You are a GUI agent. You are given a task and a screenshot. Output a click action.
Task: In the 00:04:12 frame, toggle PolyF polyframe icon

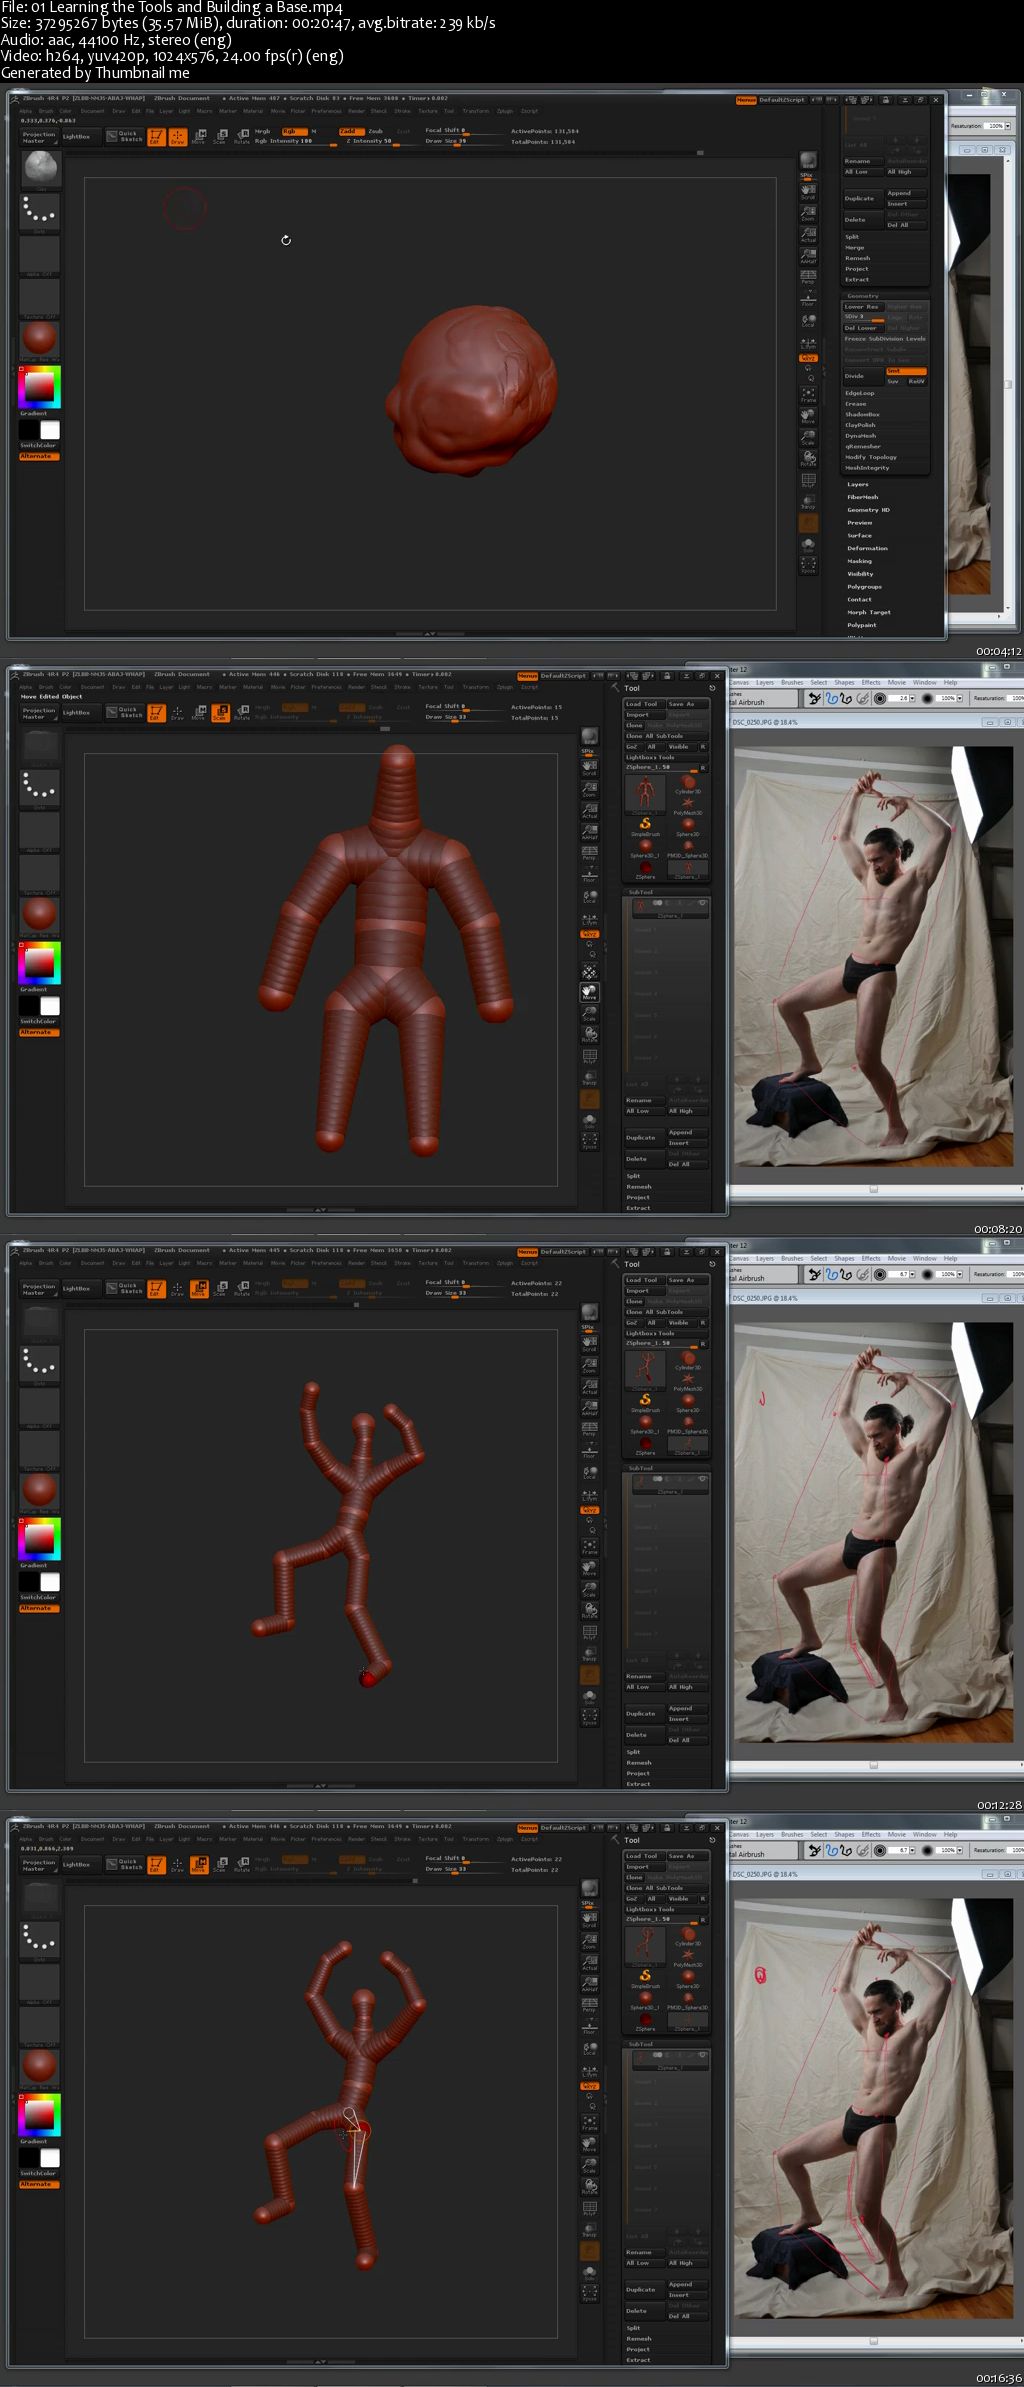(808, 481)
